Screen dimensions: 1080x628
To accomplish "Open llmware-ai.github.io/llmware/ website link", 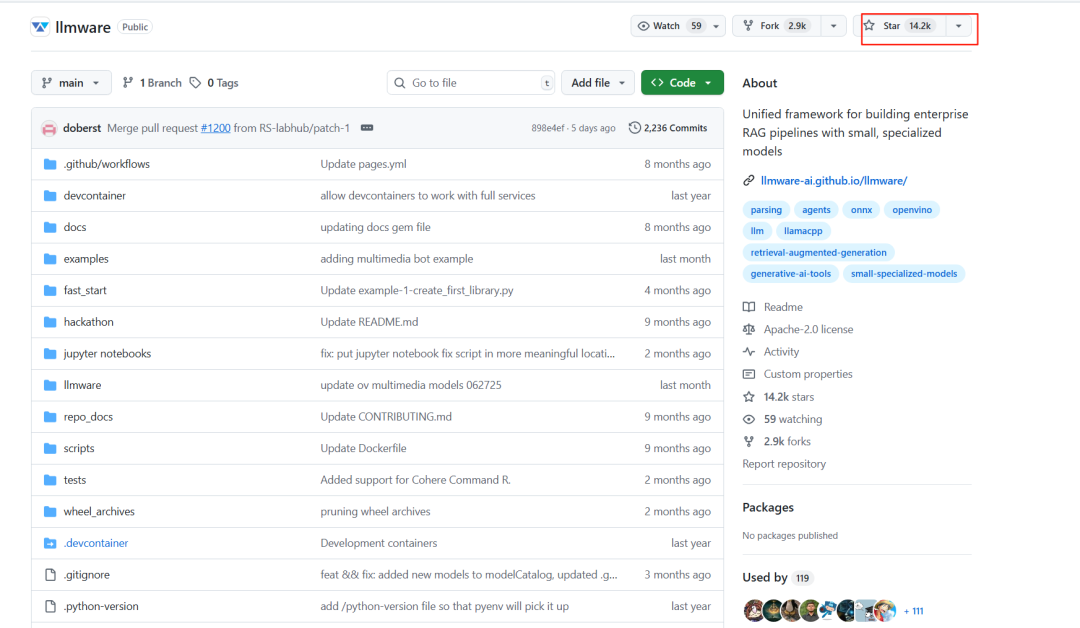I will (833, 180).
